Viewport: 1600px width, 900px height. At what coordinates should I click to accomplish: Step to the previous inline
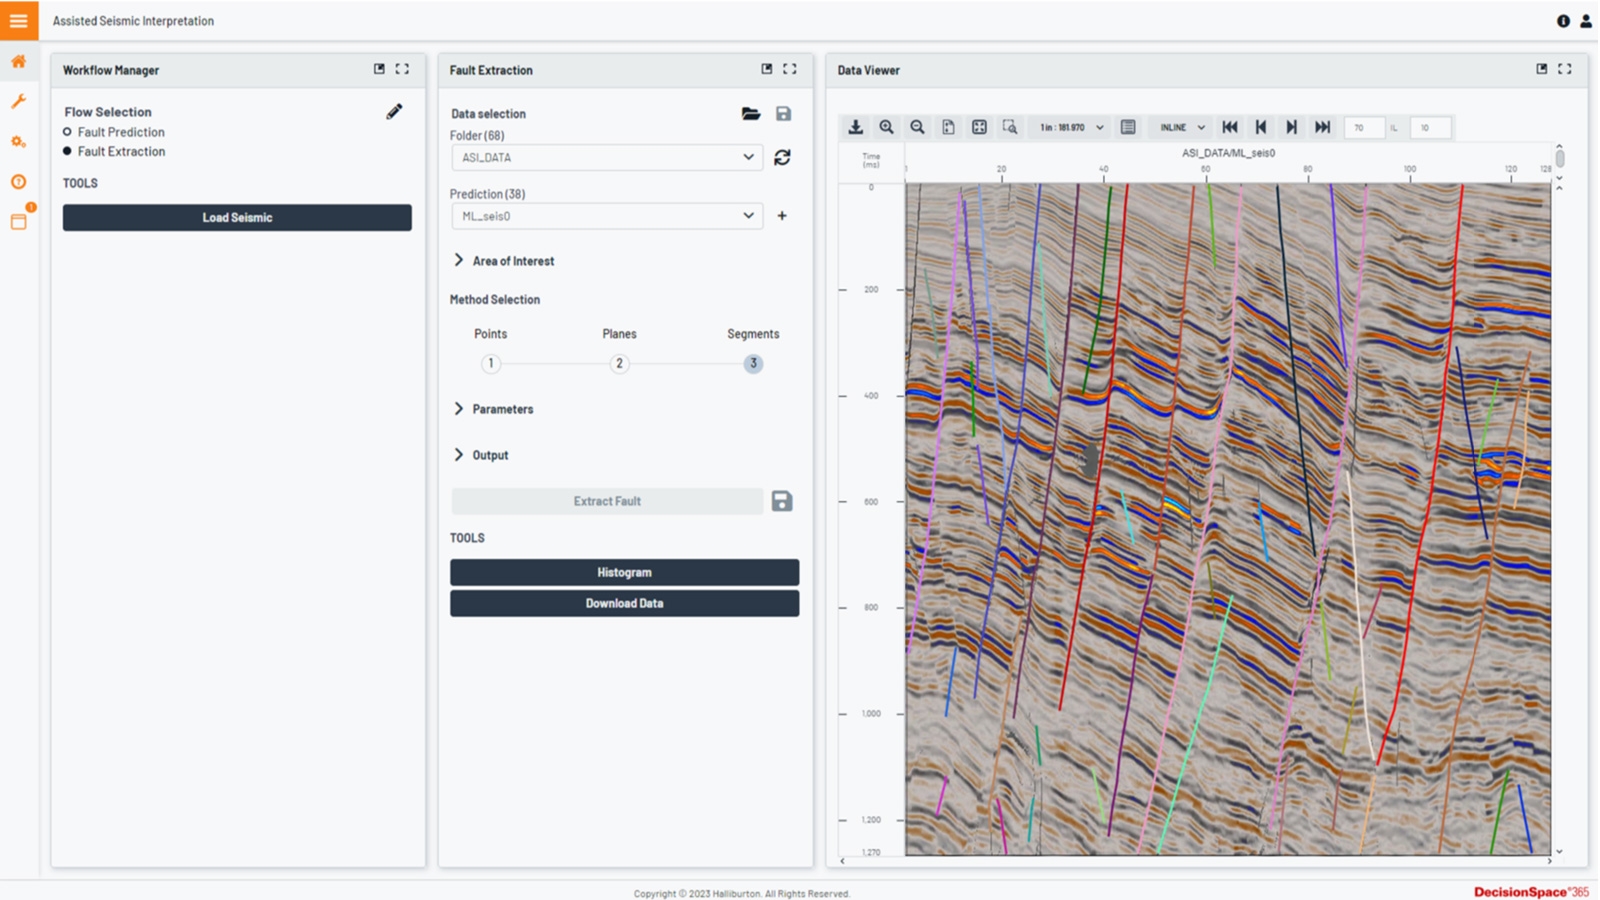[x=1261, y=127]
